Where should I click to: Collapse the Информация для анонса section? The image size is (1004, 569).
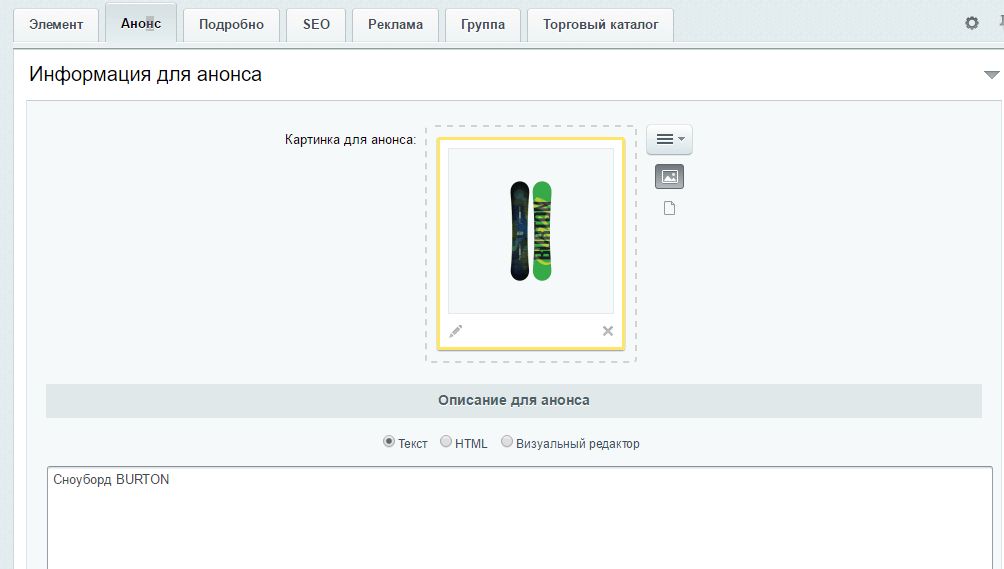(x=991, y=75)
